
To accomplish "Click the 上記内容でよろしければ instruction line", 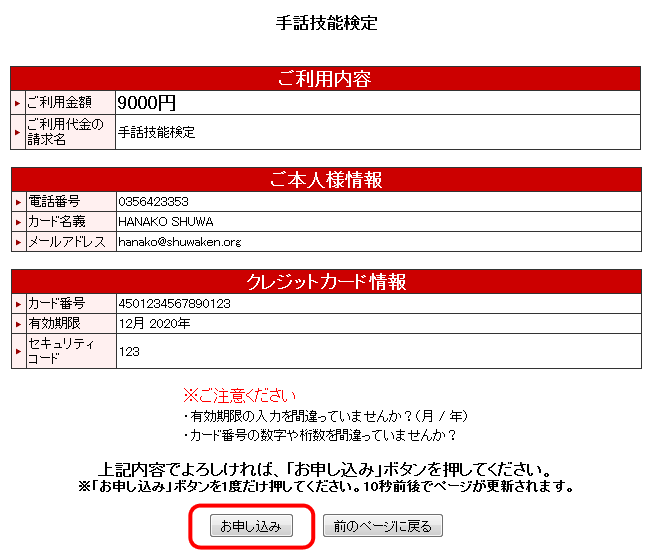I will coord(325,470).
